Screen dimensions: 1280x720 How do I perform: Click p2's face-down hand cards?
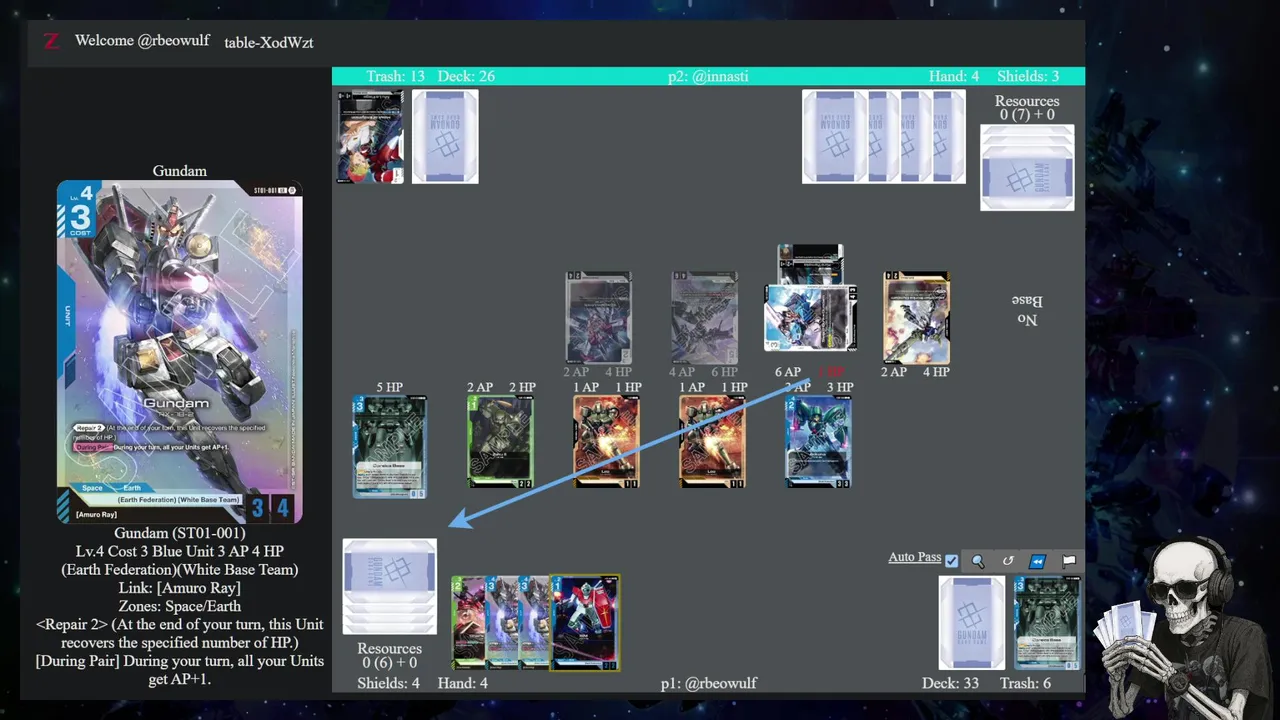click(884, 137)
